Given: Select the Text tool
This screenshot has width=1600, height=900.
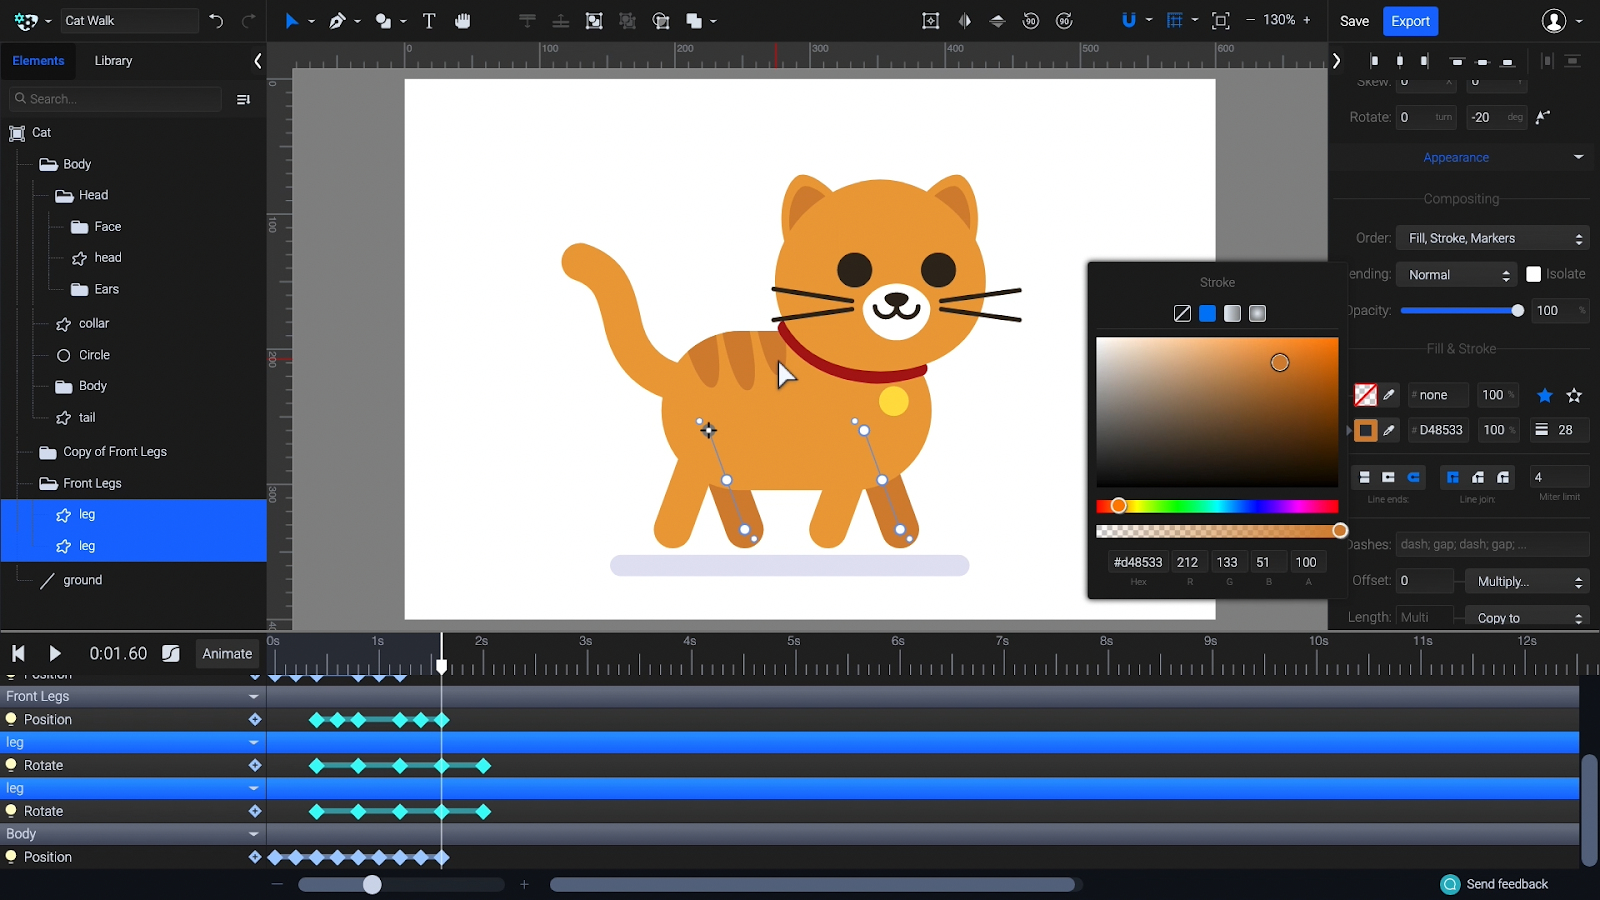Looking at the screenshot, I should (429, 21).
